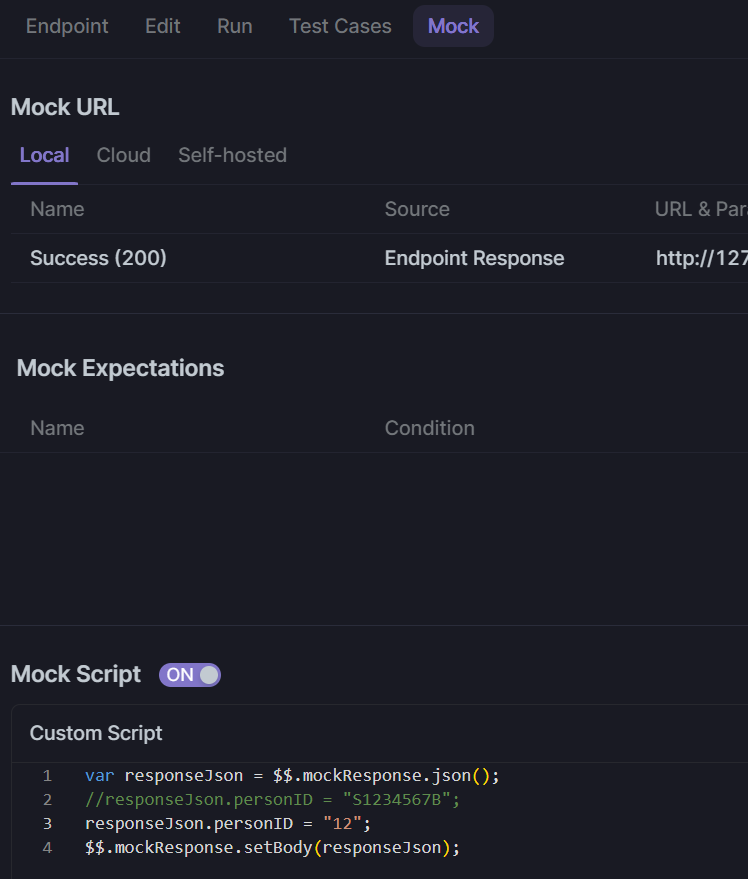Place cursor in var responseJson code line
Image resolution: width=748 pixels, height=879 pixels.
point(291,775)
